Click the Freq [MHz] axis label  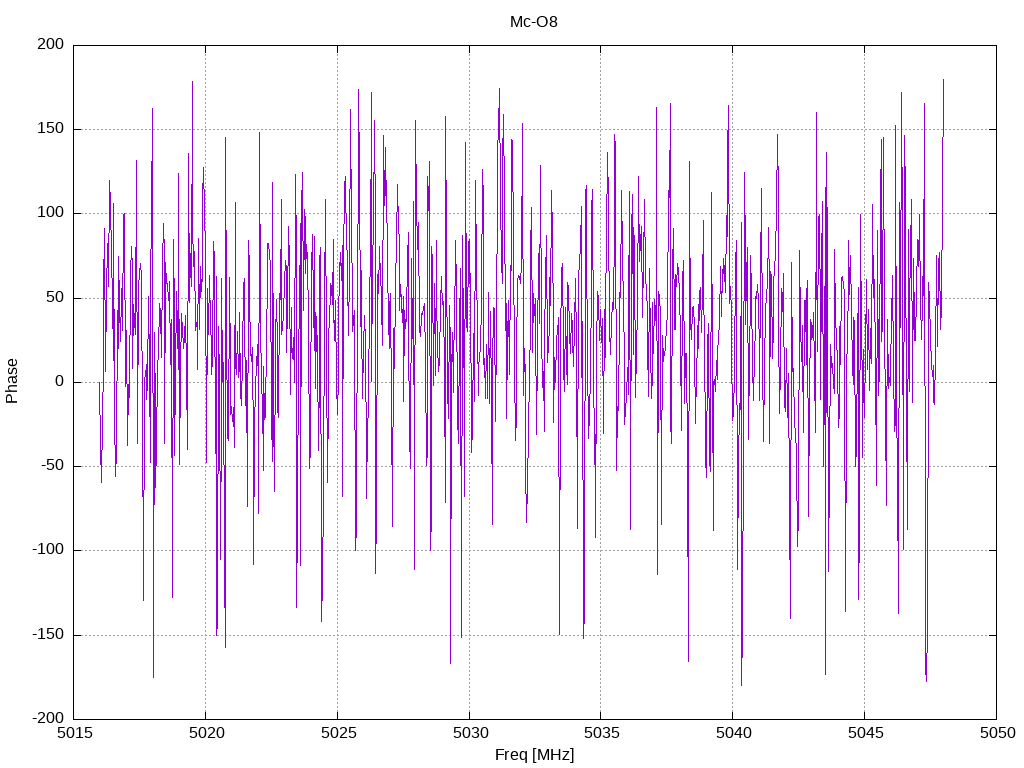tap(534, 754)
